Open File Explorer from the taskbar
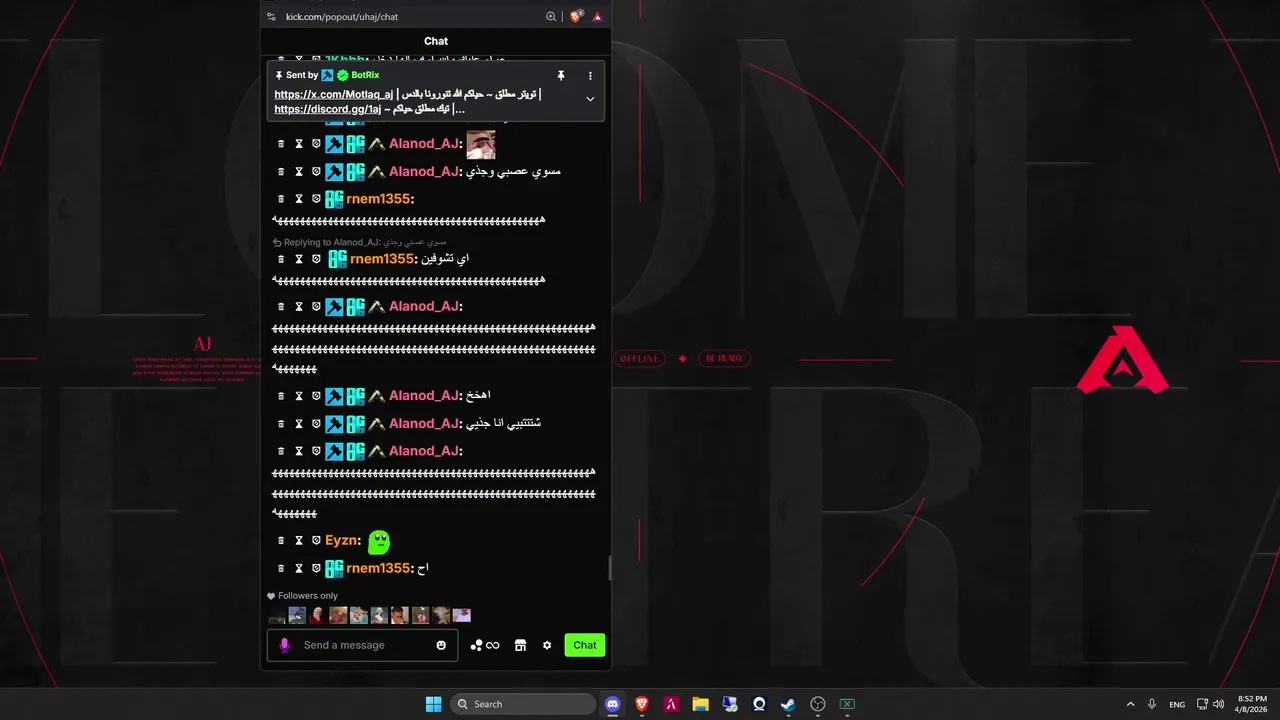The height and width of the screenshot is (720, 1280). tap(700, 704)
